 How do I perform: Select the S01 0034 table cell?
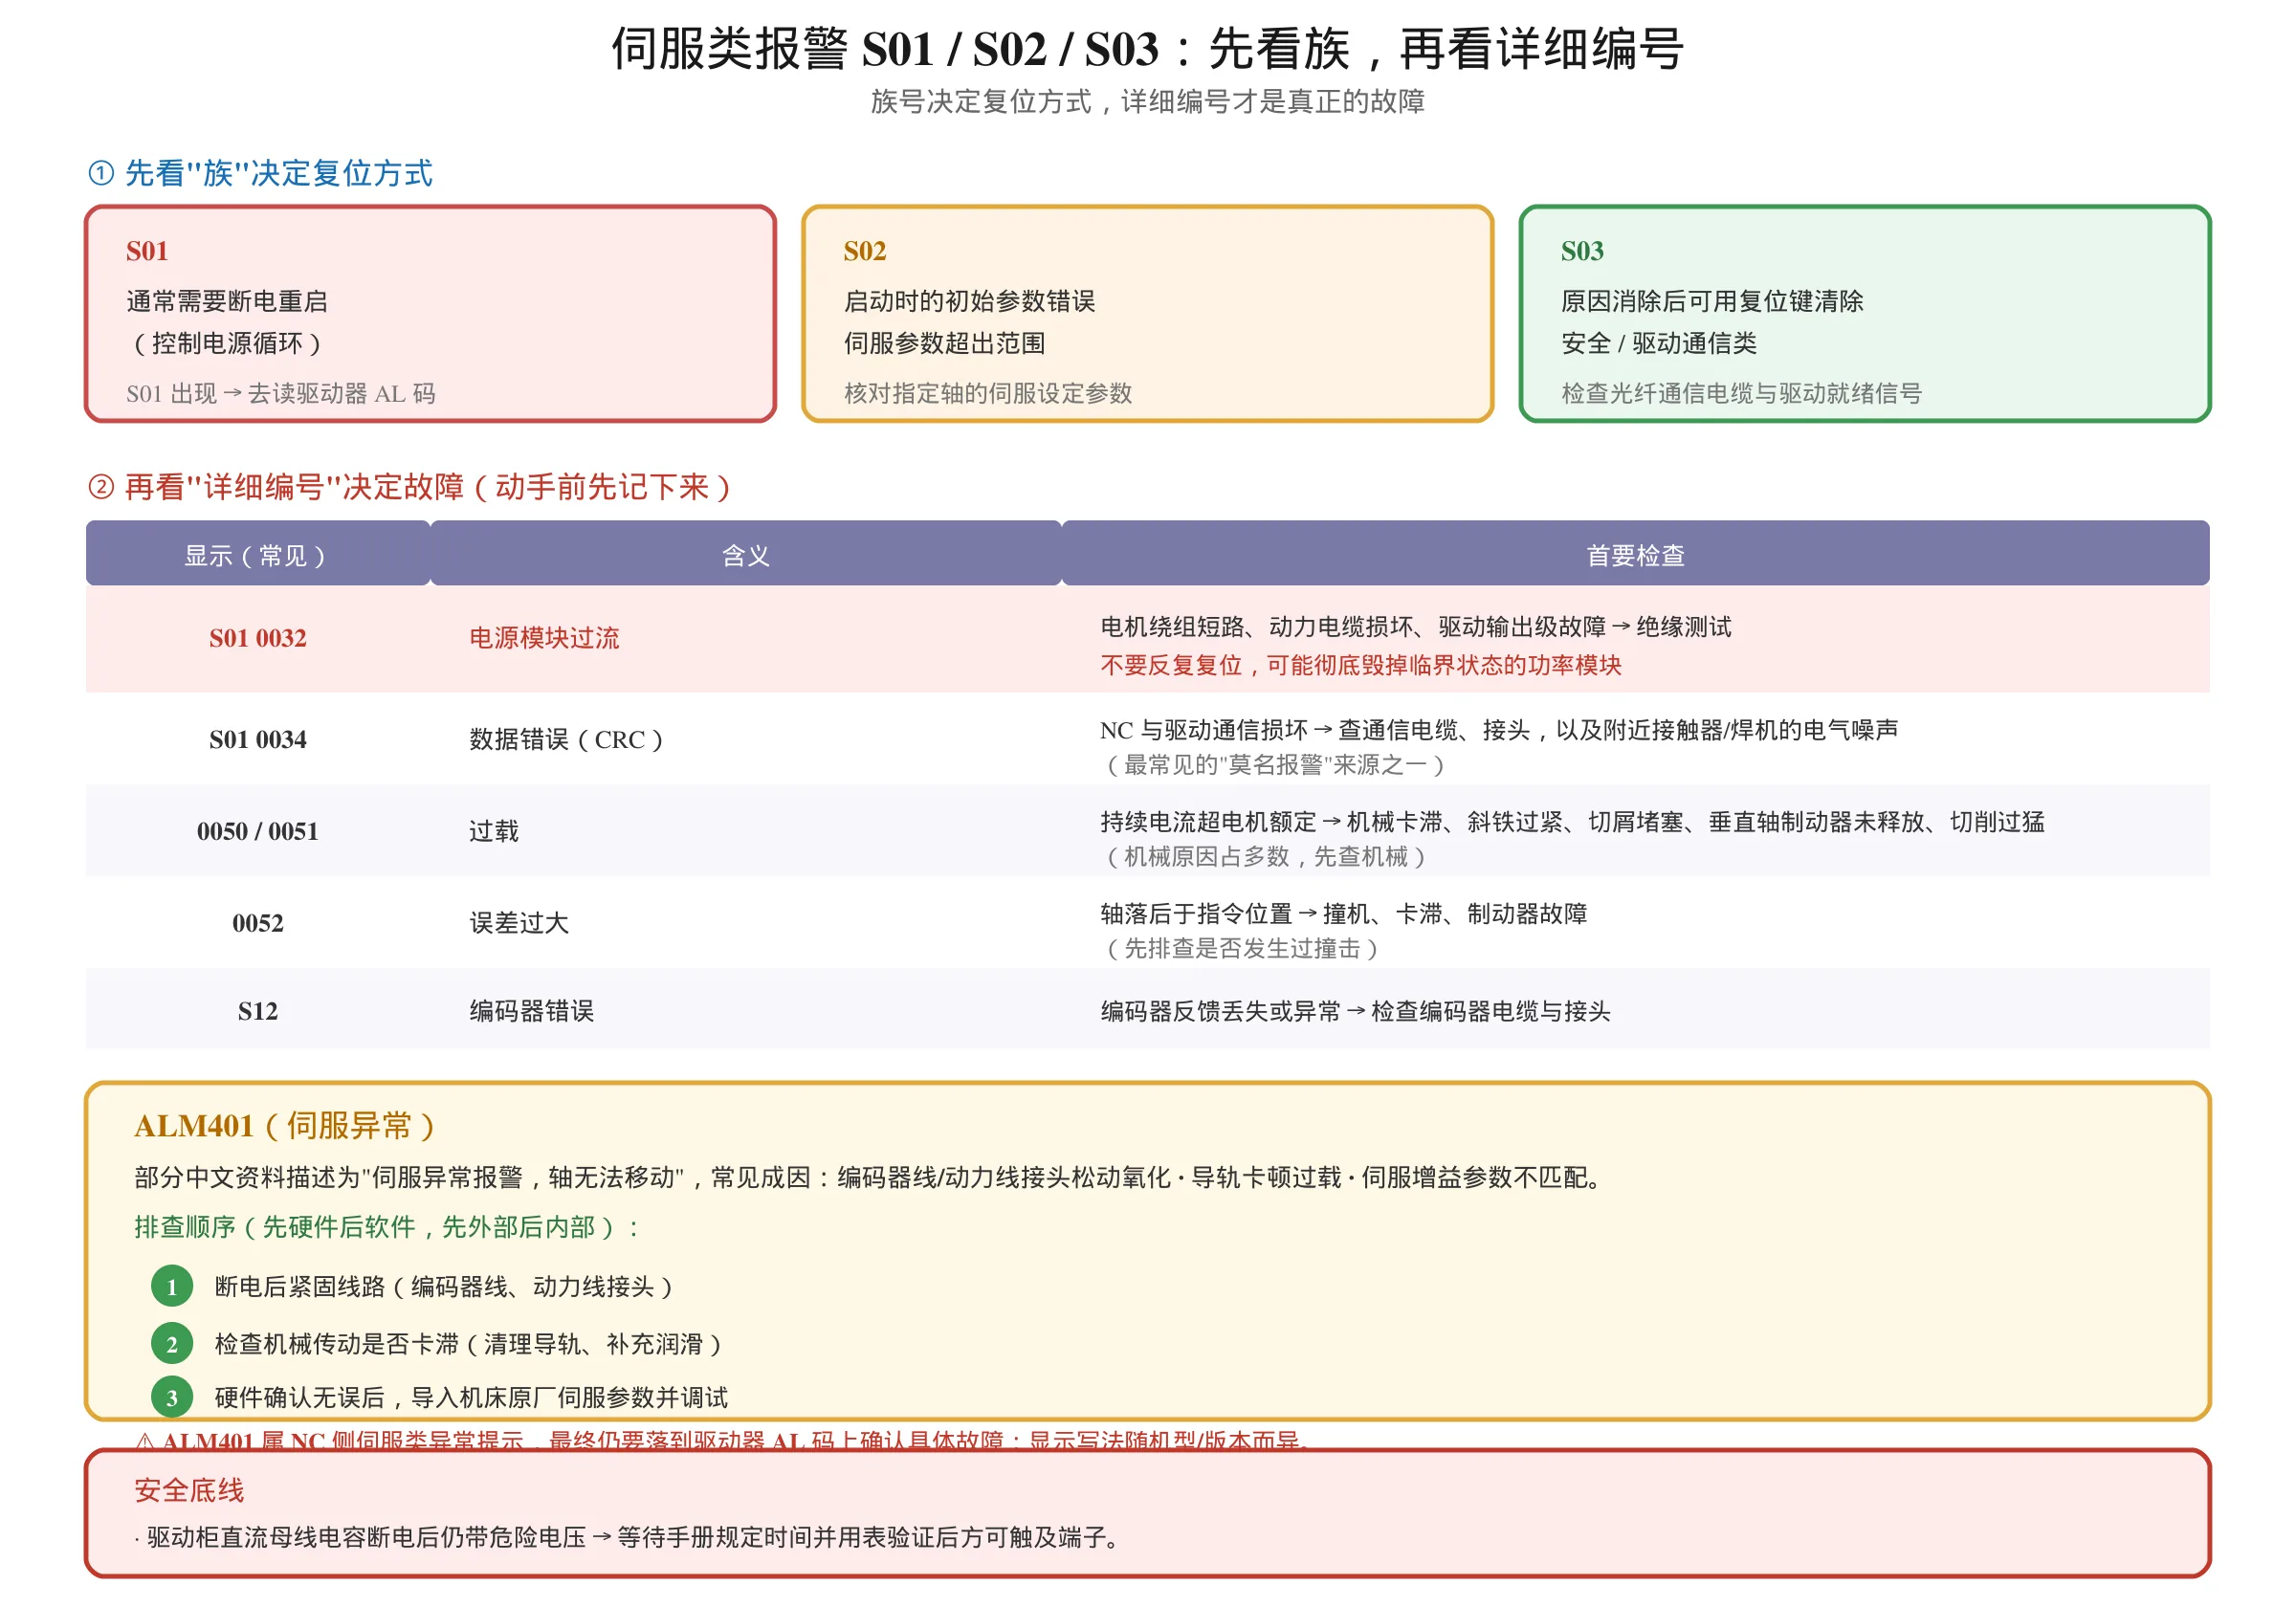coord(258,739)
